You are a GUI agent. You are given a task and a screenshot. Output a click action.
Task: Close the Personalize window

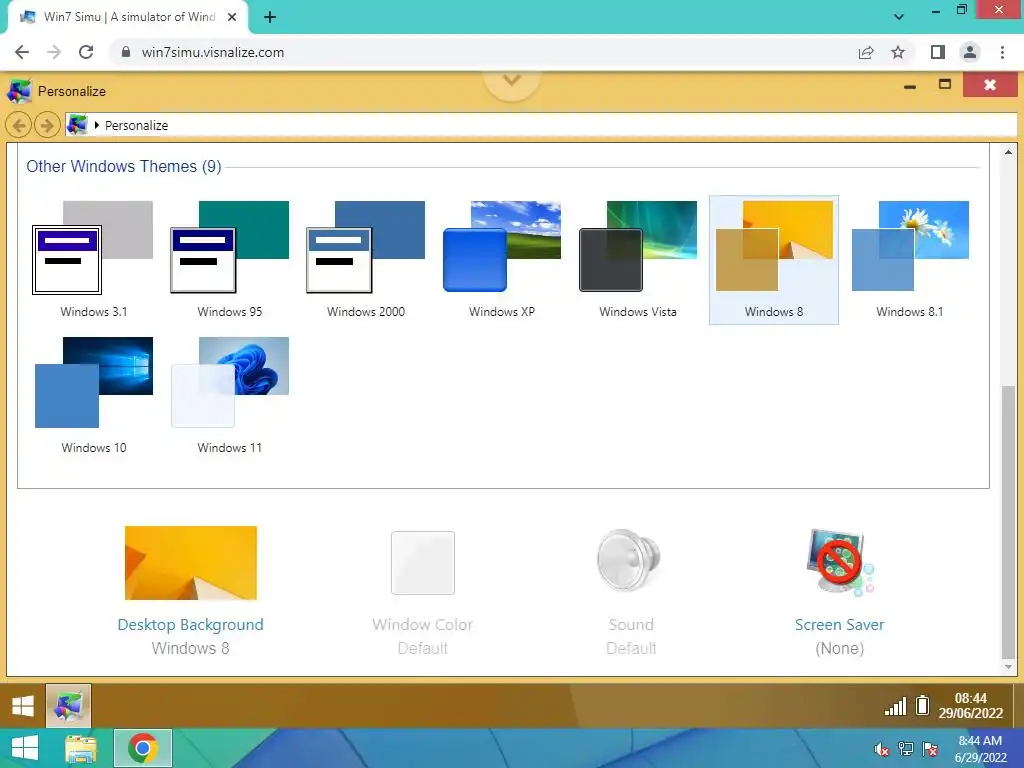click(990, 85)
